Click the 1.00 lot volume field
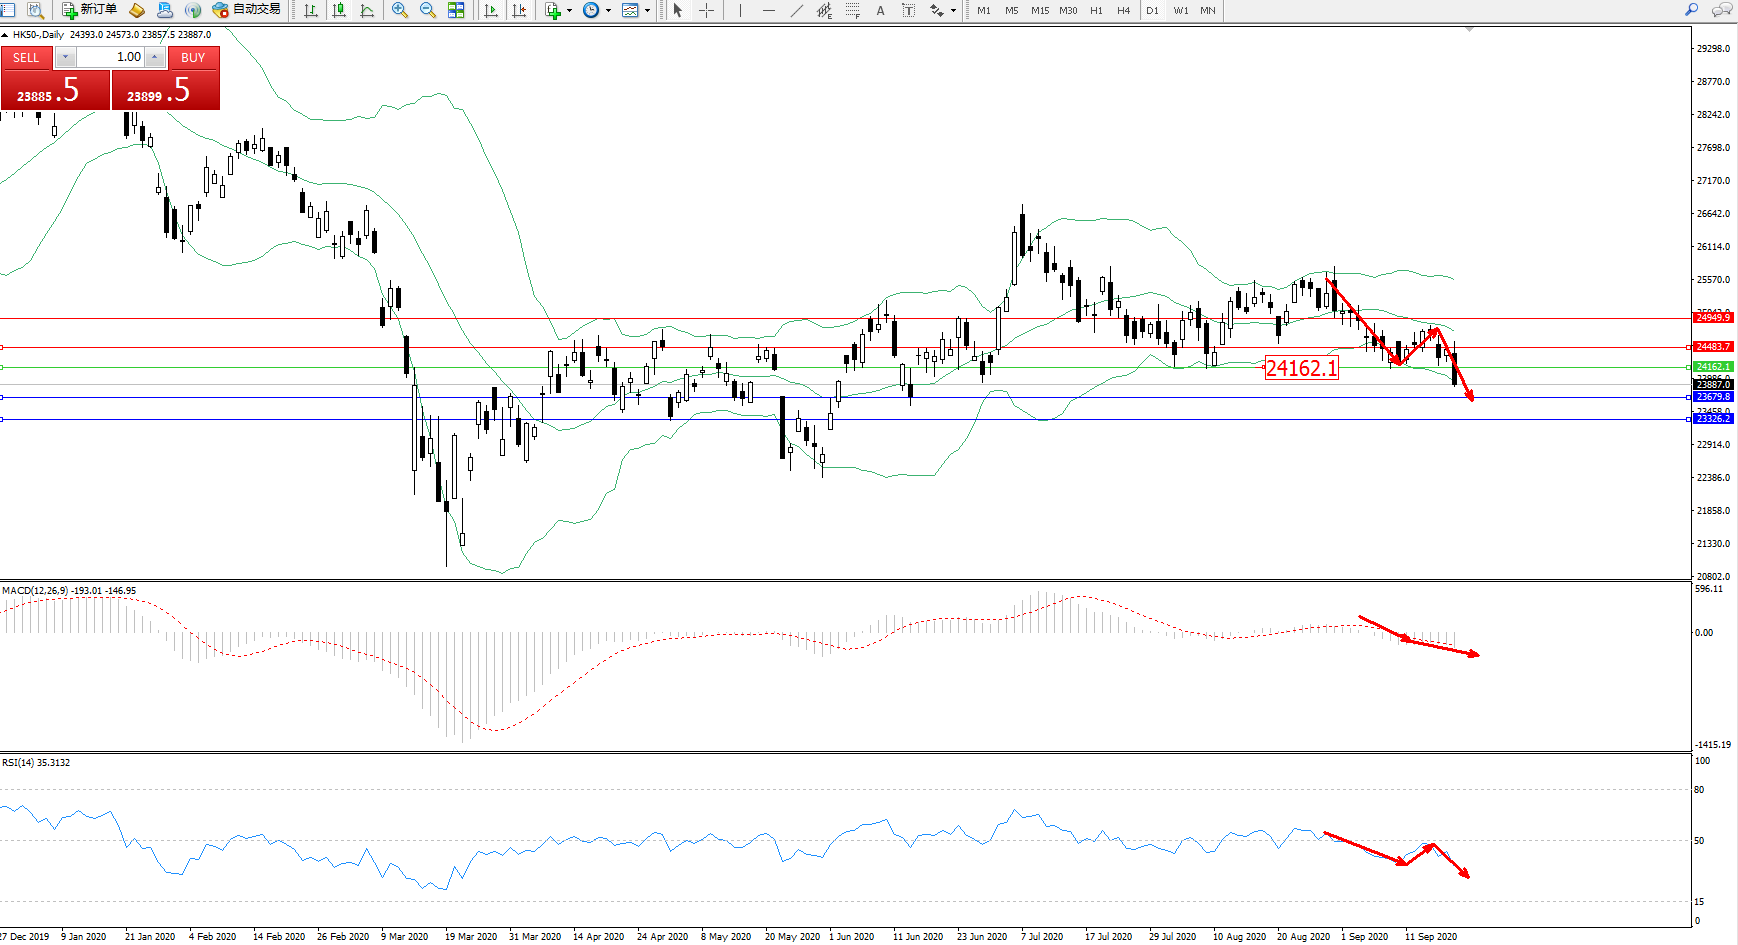The height and width of the screenshot is (945, 1738). pos(110,57)
